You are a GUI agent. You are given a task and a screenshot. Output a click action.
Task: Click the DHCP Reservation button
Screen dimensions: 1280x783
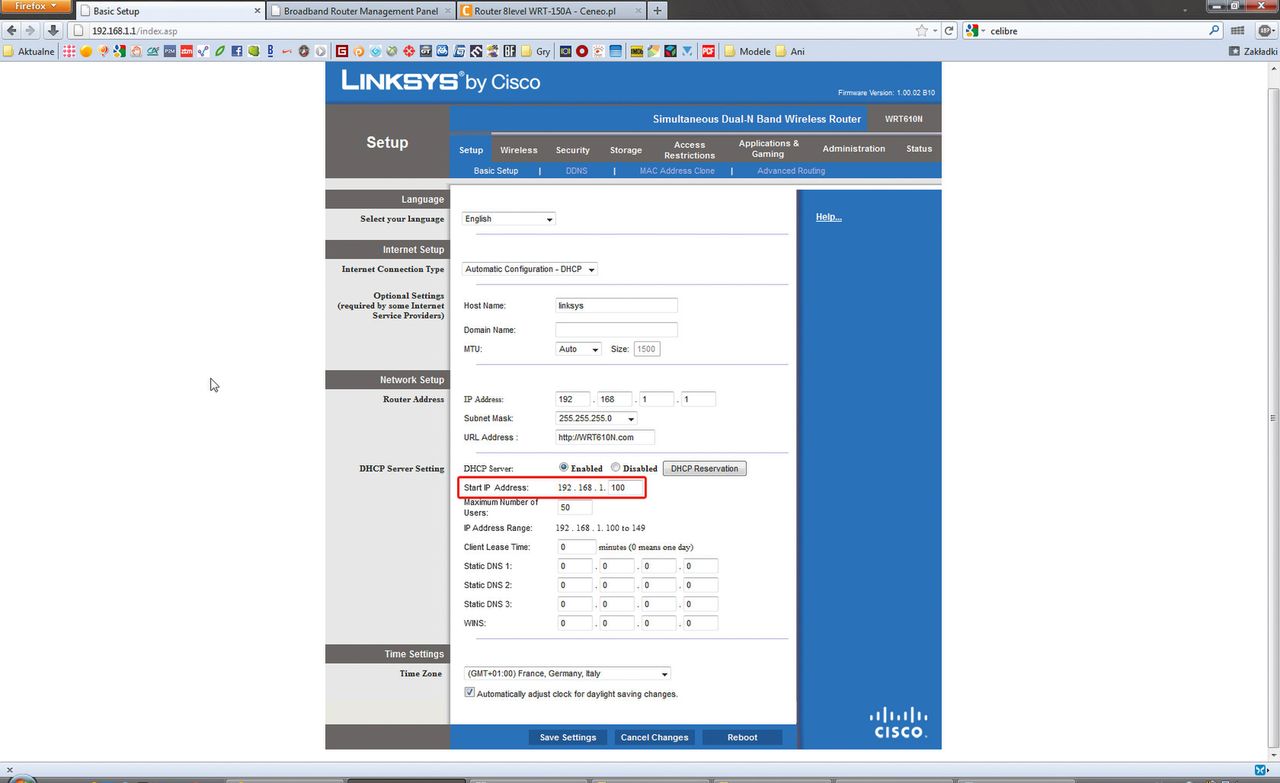pyautogui.click(x=705, y=468)
